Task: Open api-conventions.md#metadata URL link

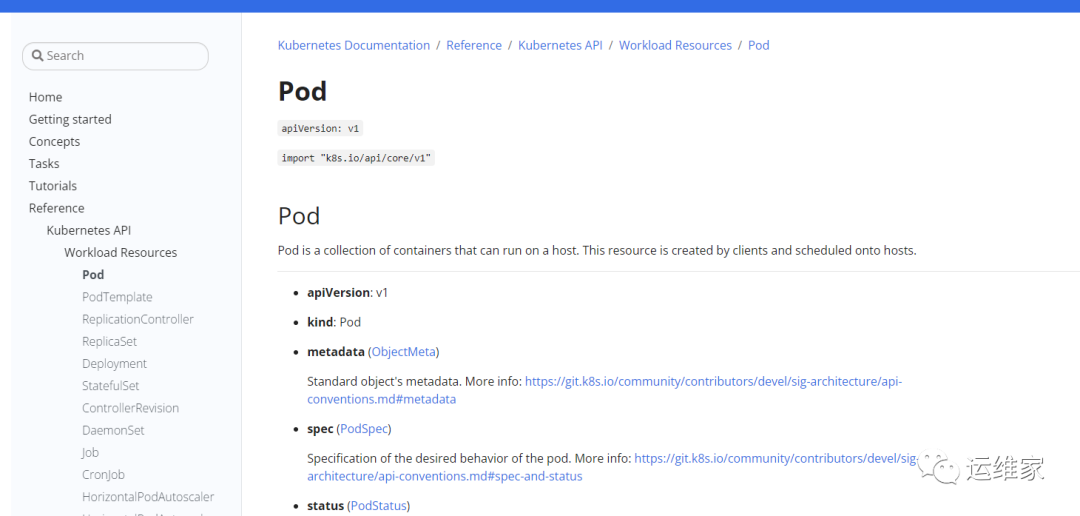Action: click(604, 390)
